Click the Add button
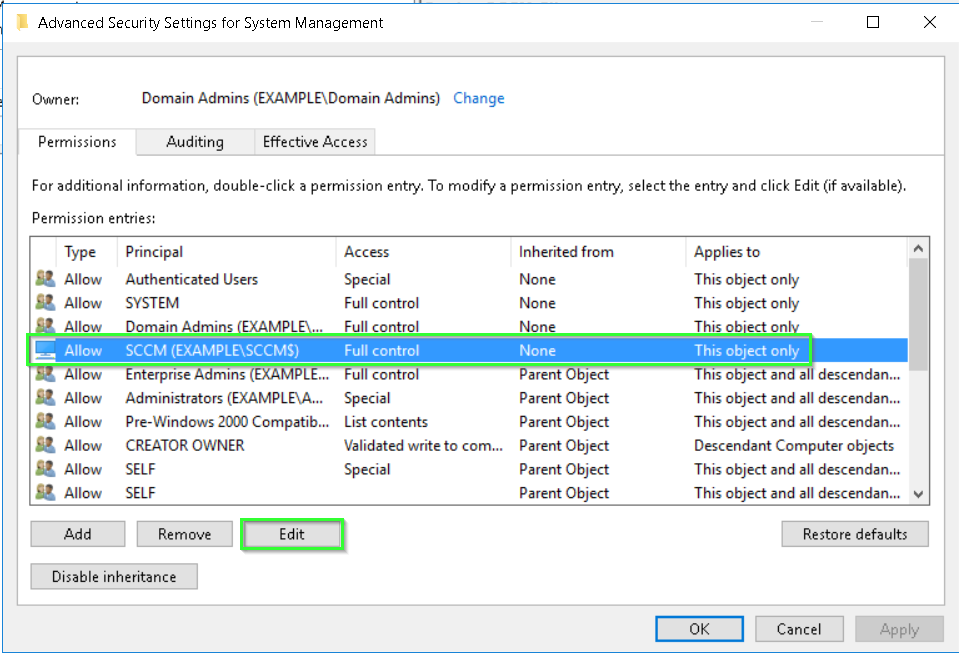The height and width of the screenshot is (653, 959). click(x=78, y=534)
